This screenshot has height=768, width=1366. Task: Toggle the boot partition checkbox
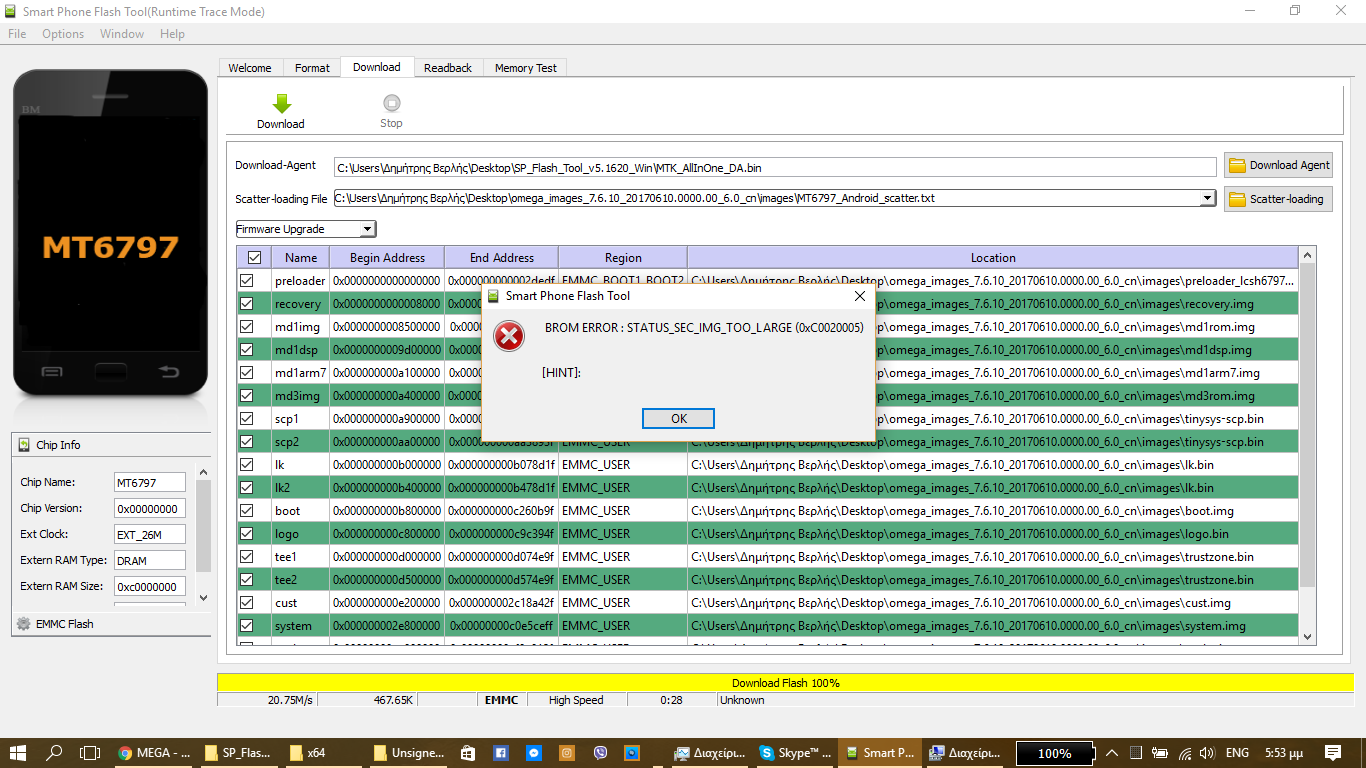(x=247, y=511)
